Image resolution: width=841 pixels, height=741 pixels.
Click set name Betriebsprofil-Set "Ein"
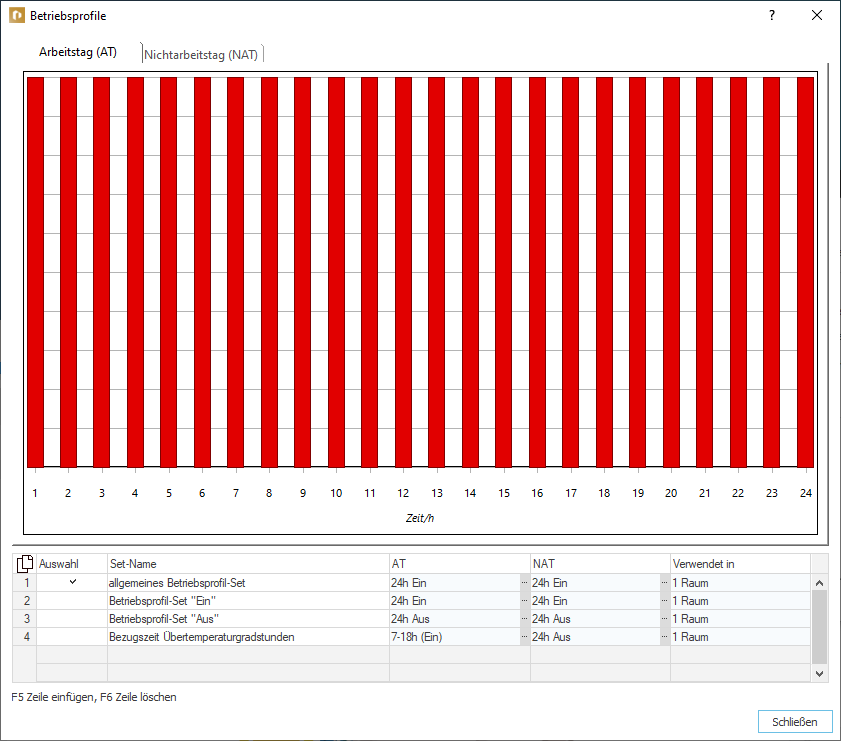click(x=163, y=601)
